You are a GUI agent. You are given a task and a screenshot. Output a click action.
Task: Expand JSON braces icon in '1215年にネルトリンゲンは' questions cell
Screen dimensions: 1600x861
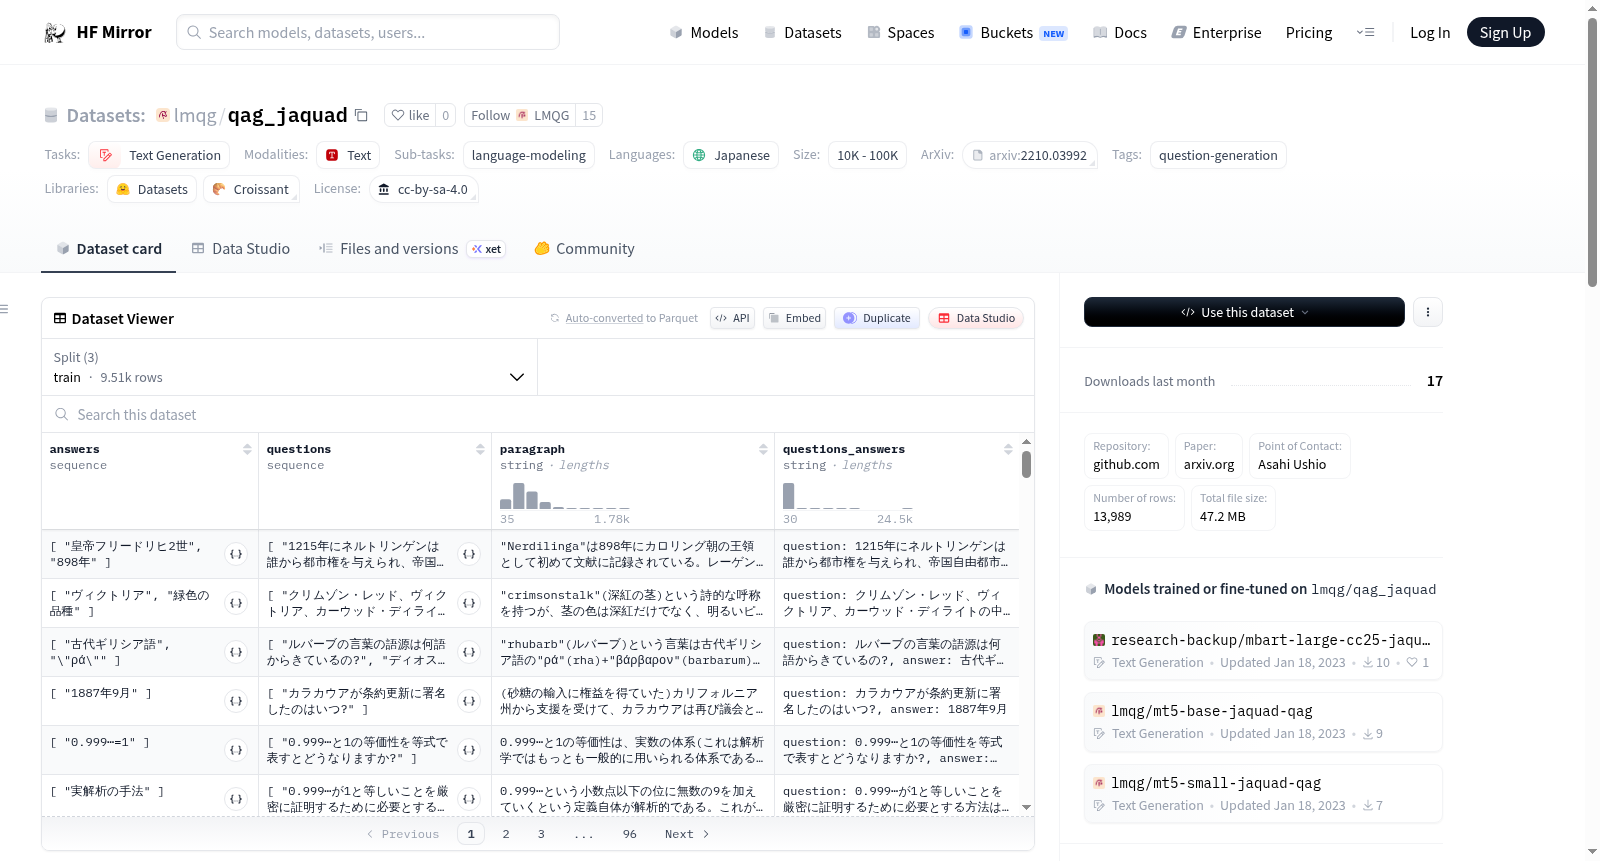pyautogui.click(x=469, y=554)
